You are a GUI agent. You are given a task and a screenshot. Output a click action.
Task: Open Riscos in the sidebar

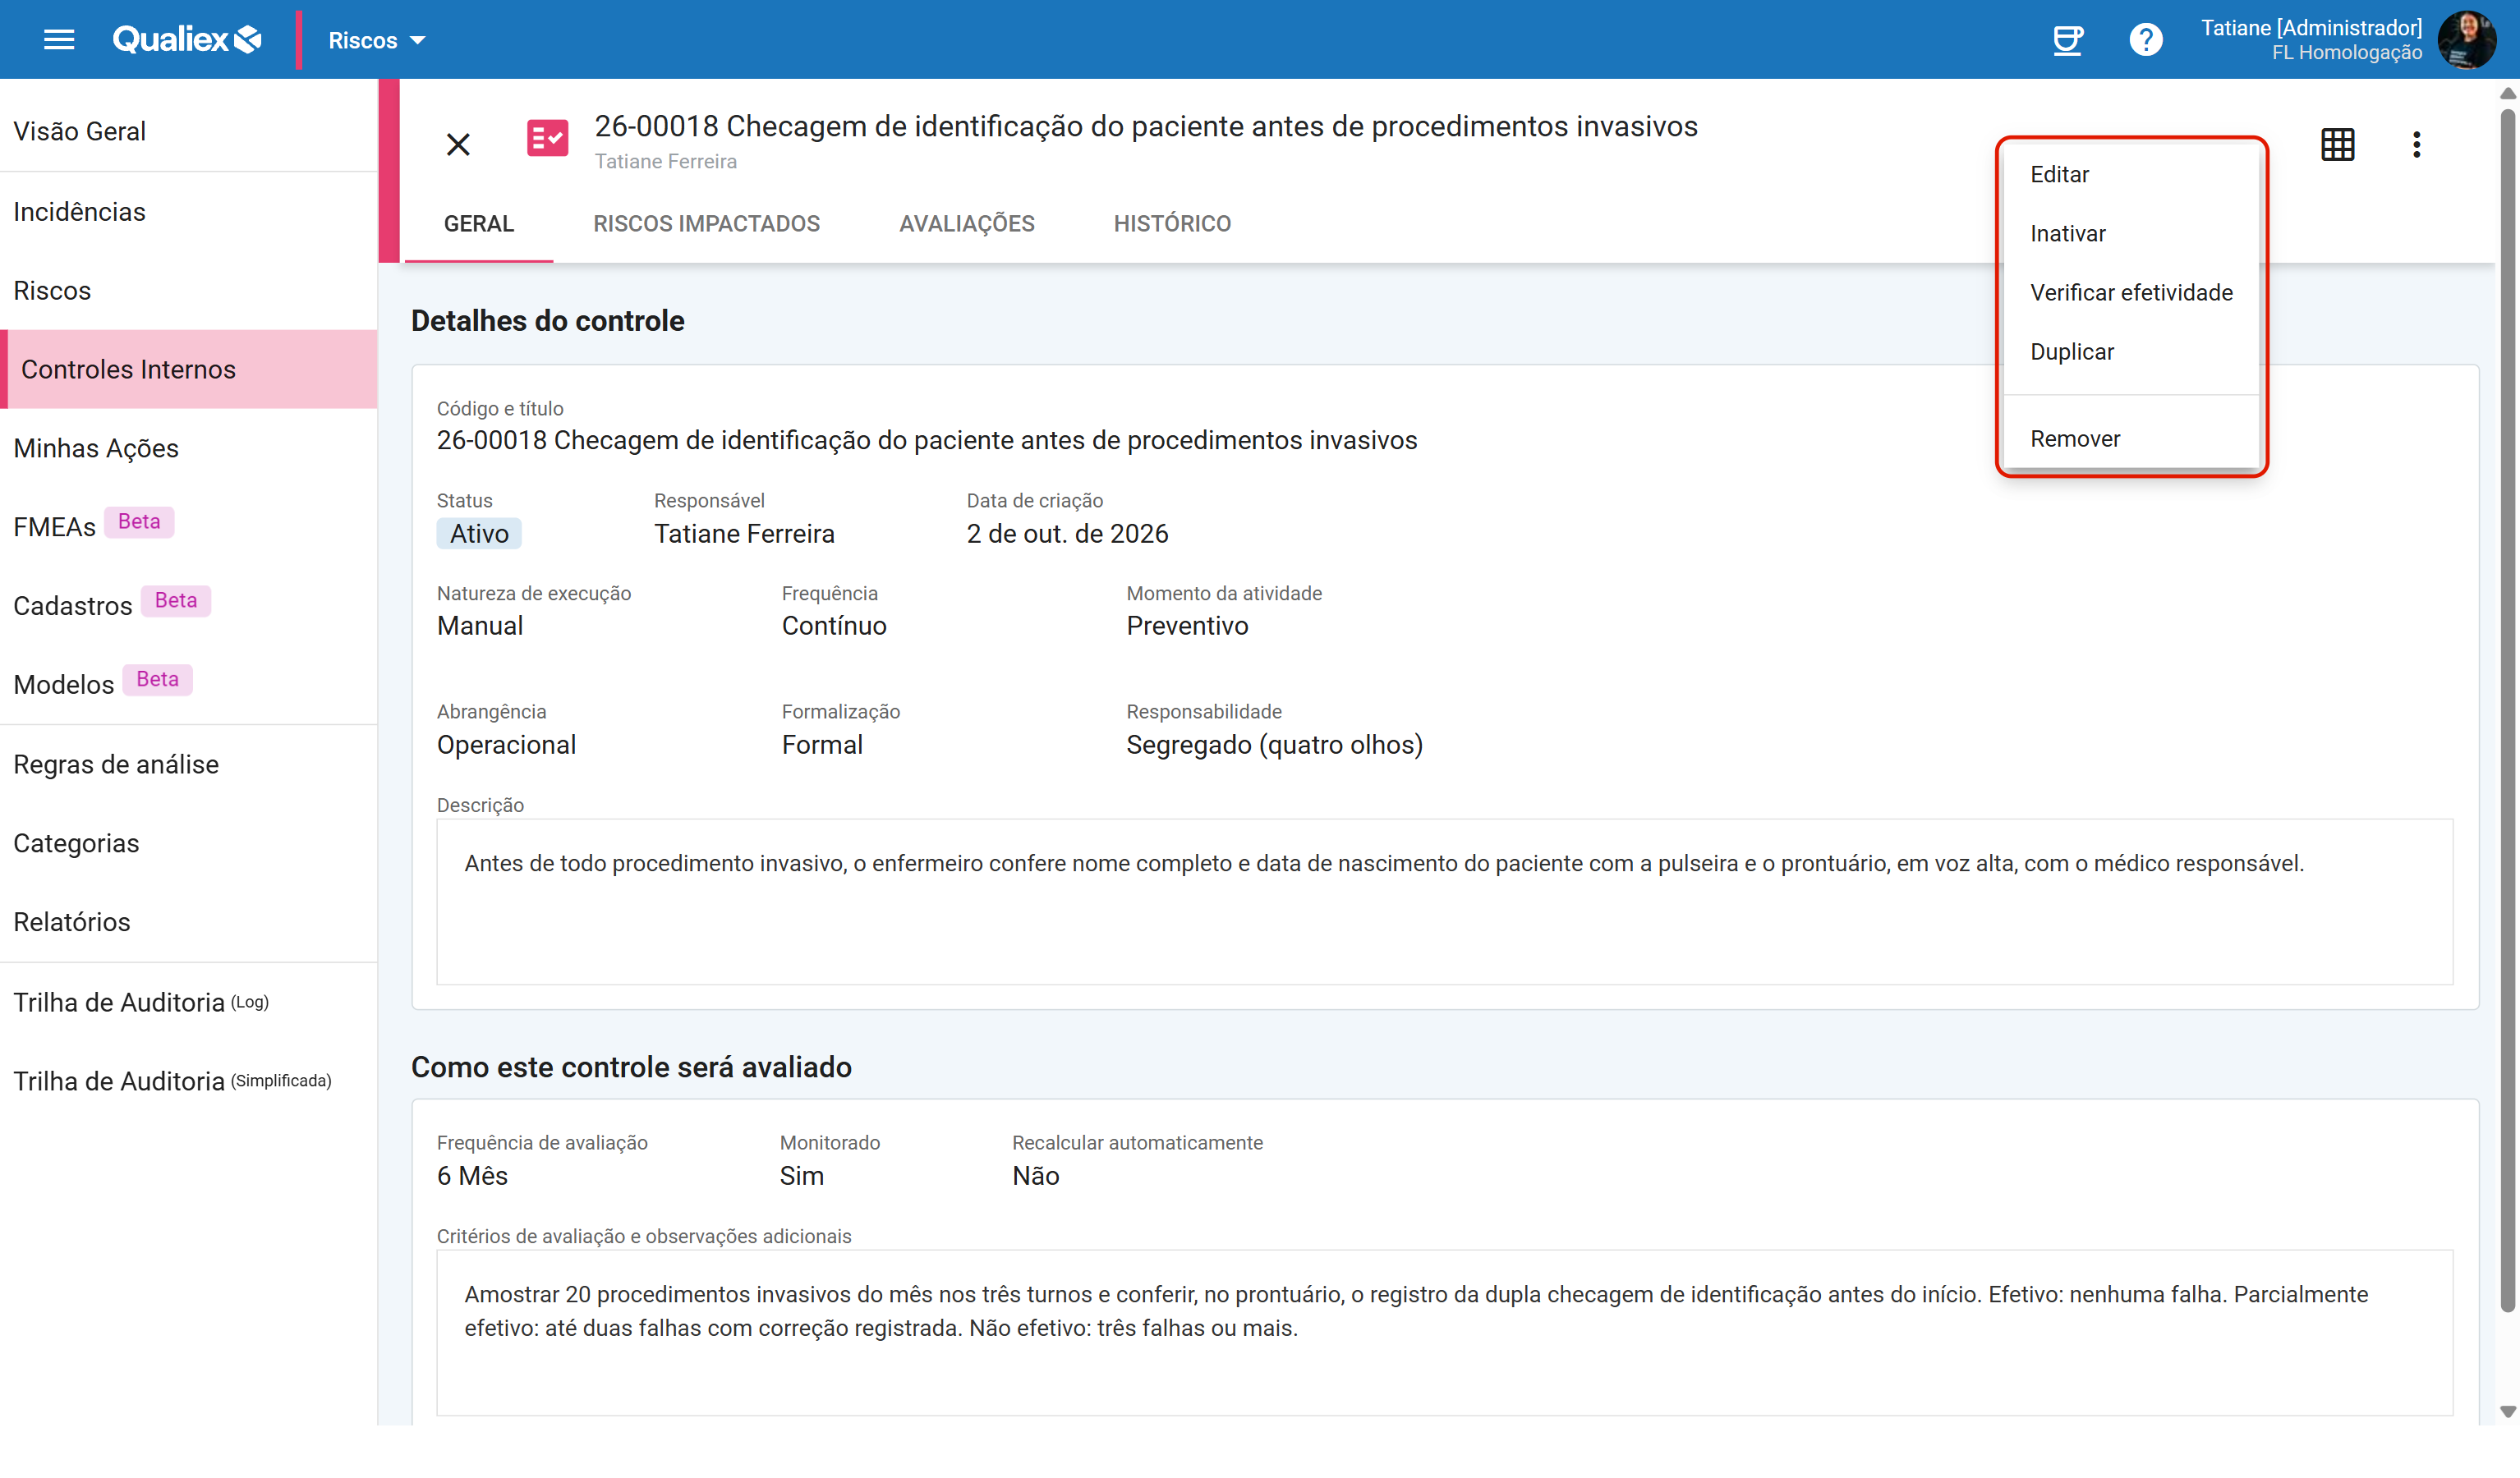[189, 291]
